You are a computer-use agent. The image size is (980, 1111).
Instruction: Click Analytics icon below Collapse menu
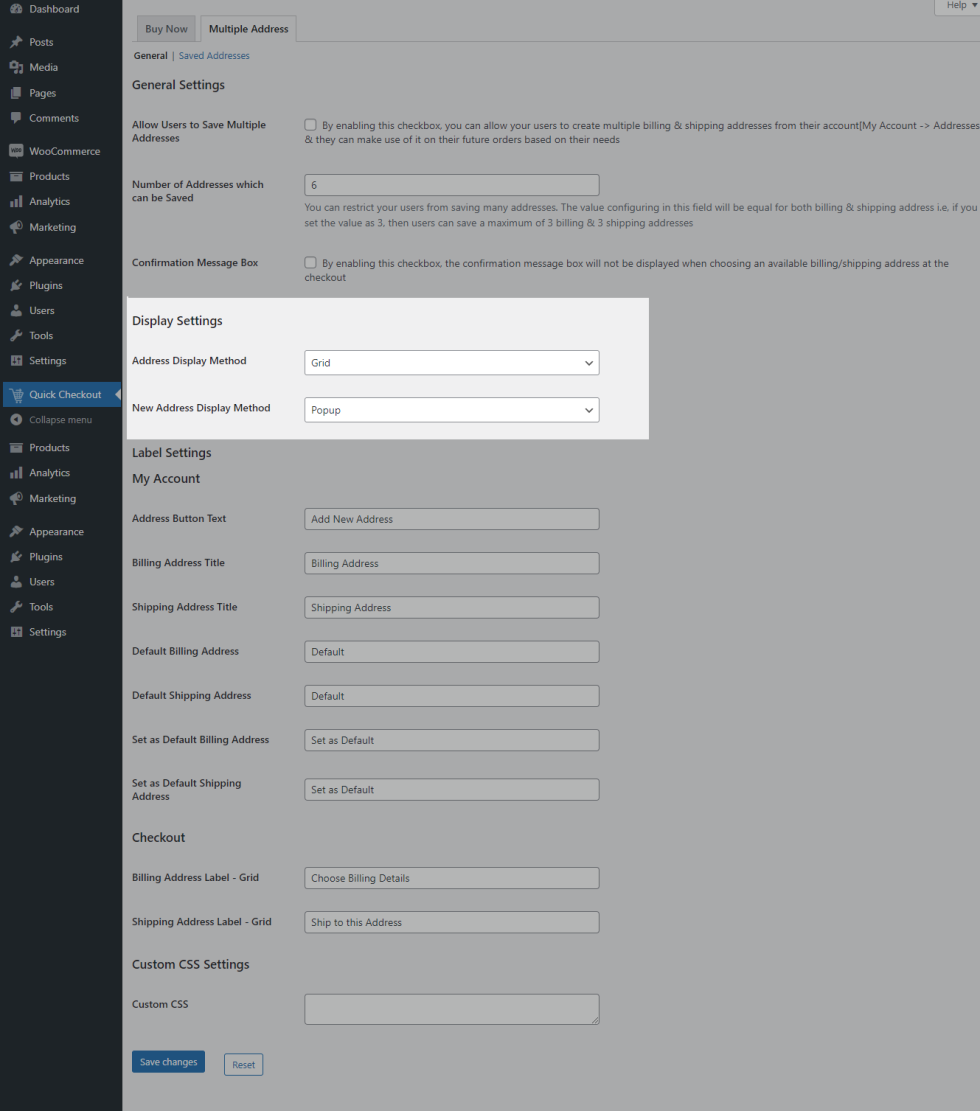(16, 473)
